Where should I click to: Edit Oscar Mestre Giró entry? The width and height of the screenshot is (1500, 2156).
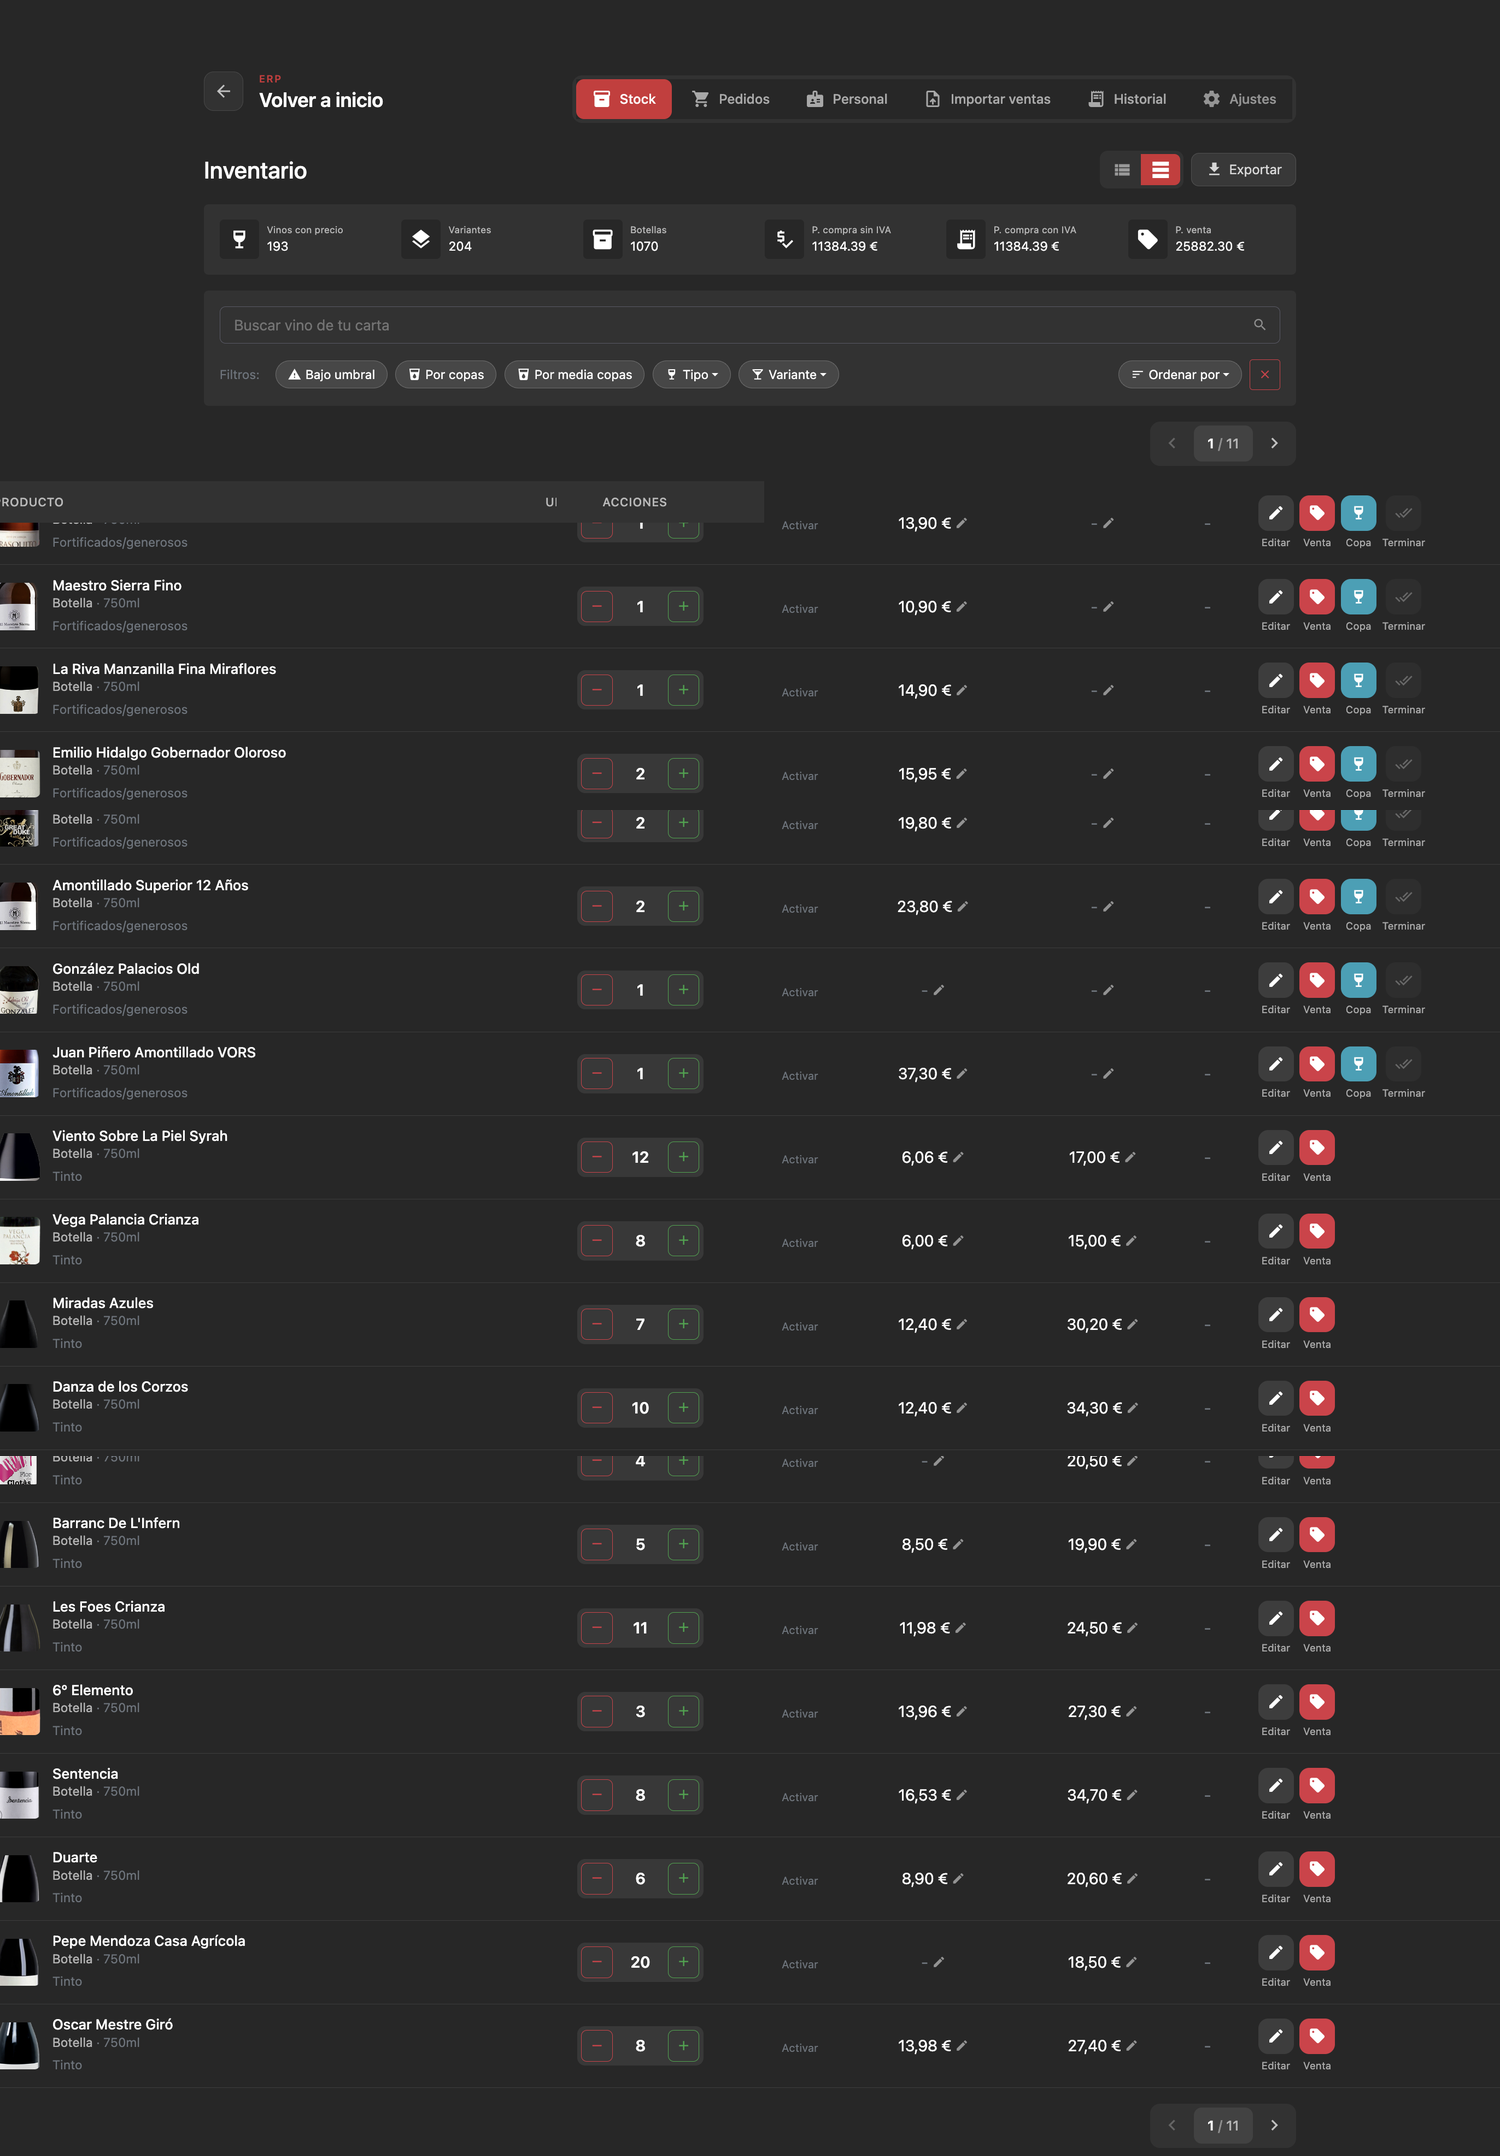coord(1275,2036)
